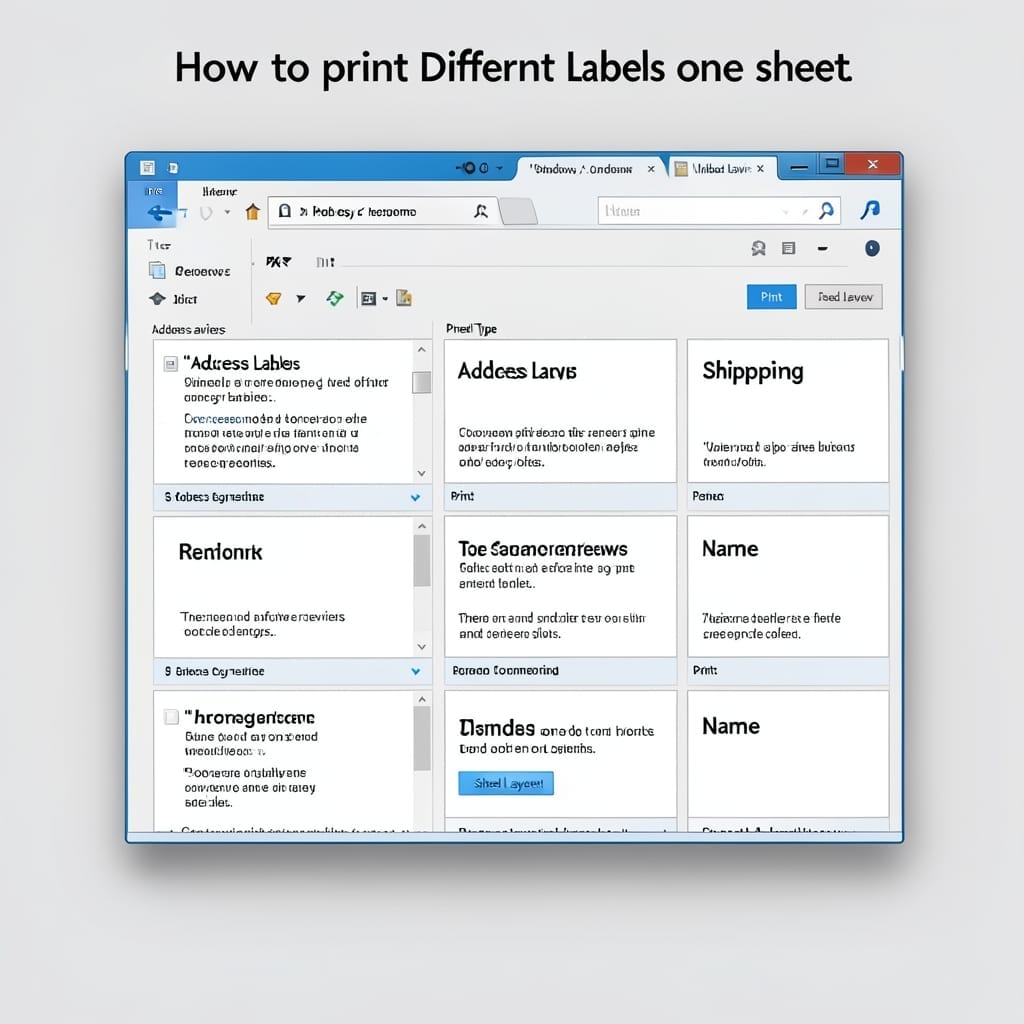
Task: Click the blue "Shed Layeet" button
Action: (506, 783)
